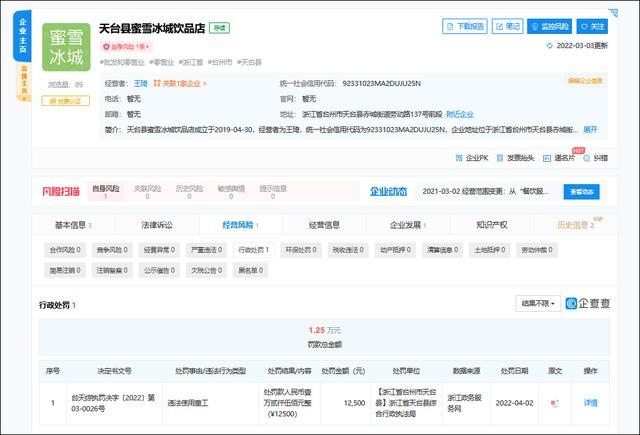Viewport: 640px width, 435px height.
Task: Expand the company introduction with 展开
Action: tap(590, 129)
